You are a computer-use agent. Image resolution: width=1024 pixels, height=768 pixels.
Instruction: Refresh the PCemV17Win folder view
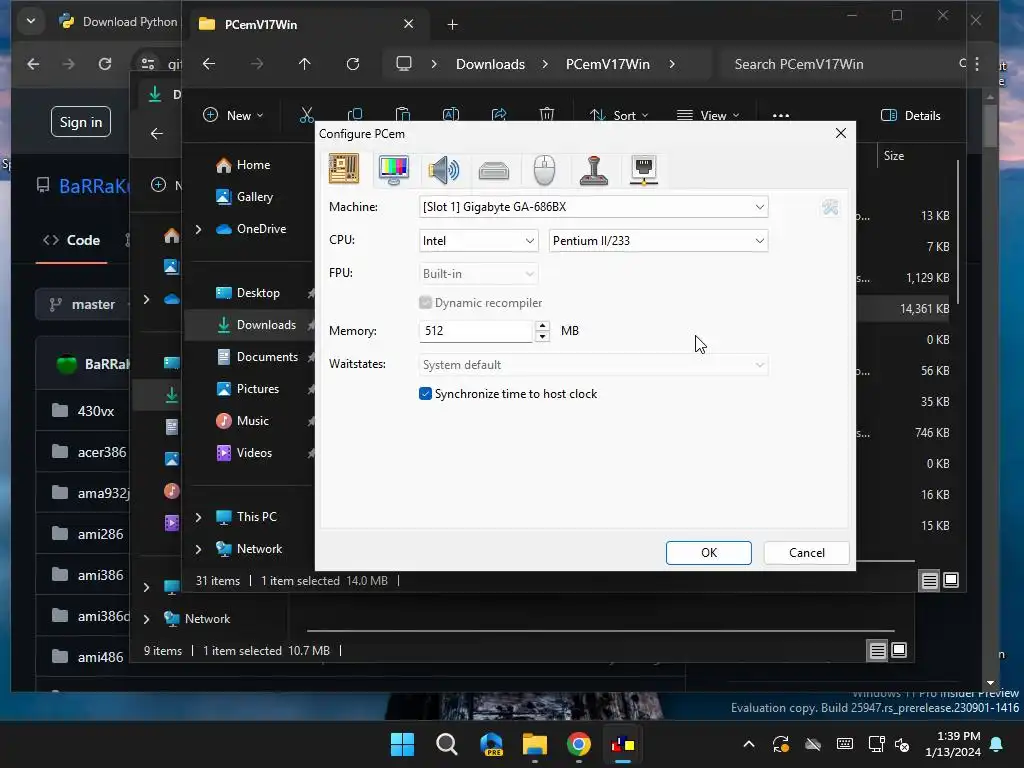(x=353, y=63)
